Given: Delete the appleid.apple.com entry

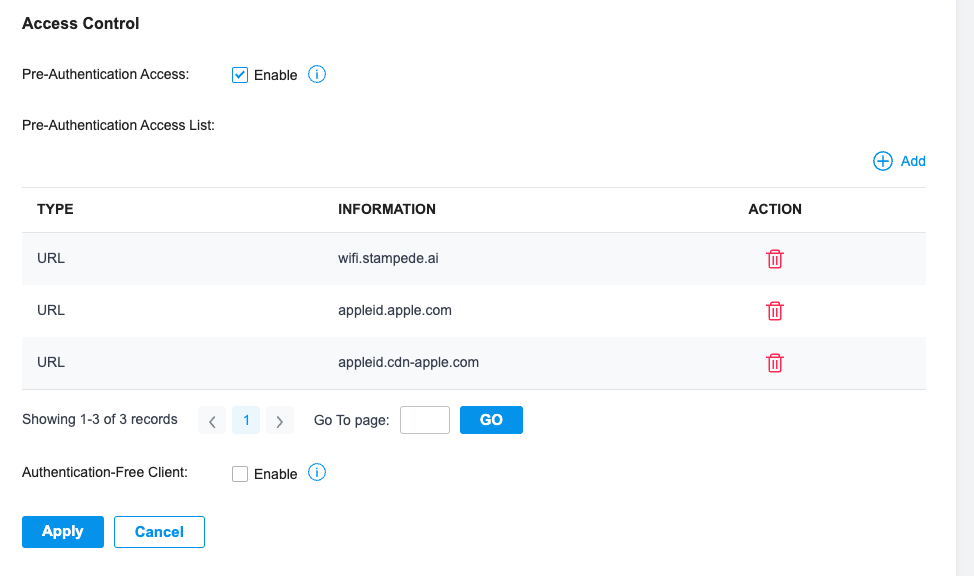Looking at the screenshot, I should point(775,311).
